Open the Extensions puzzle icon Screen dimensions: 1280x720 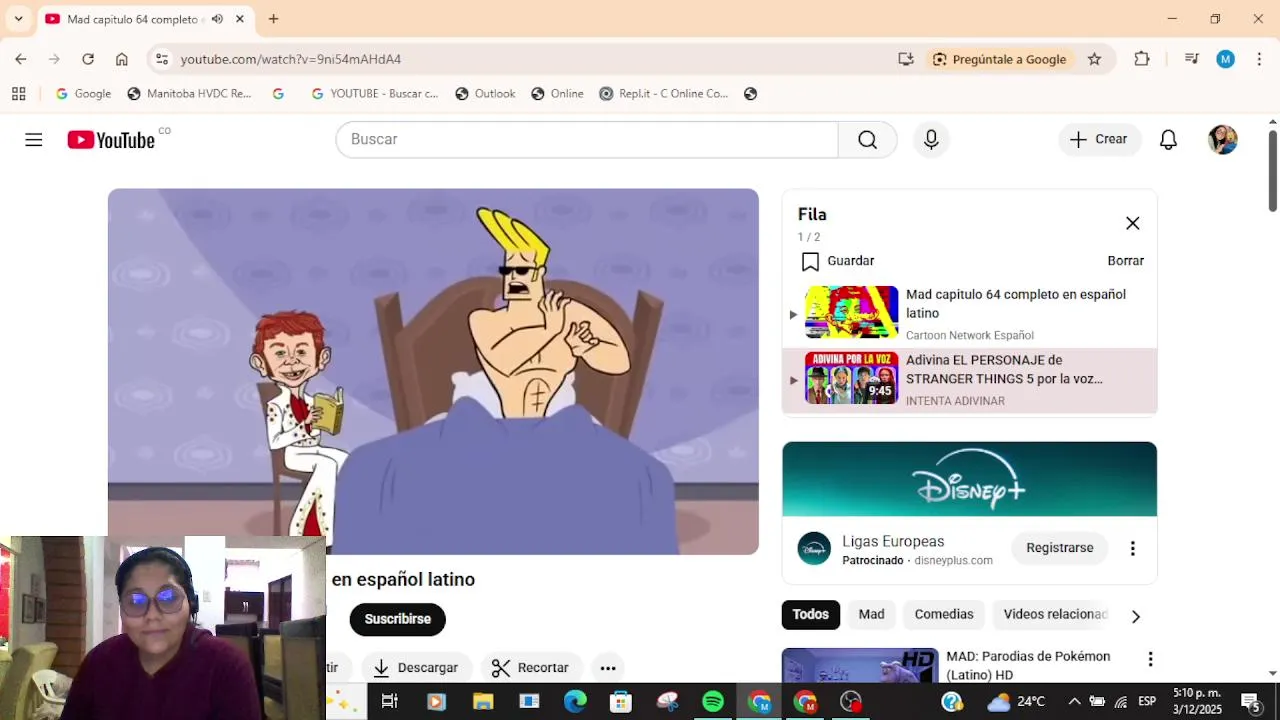(1142, 59)
